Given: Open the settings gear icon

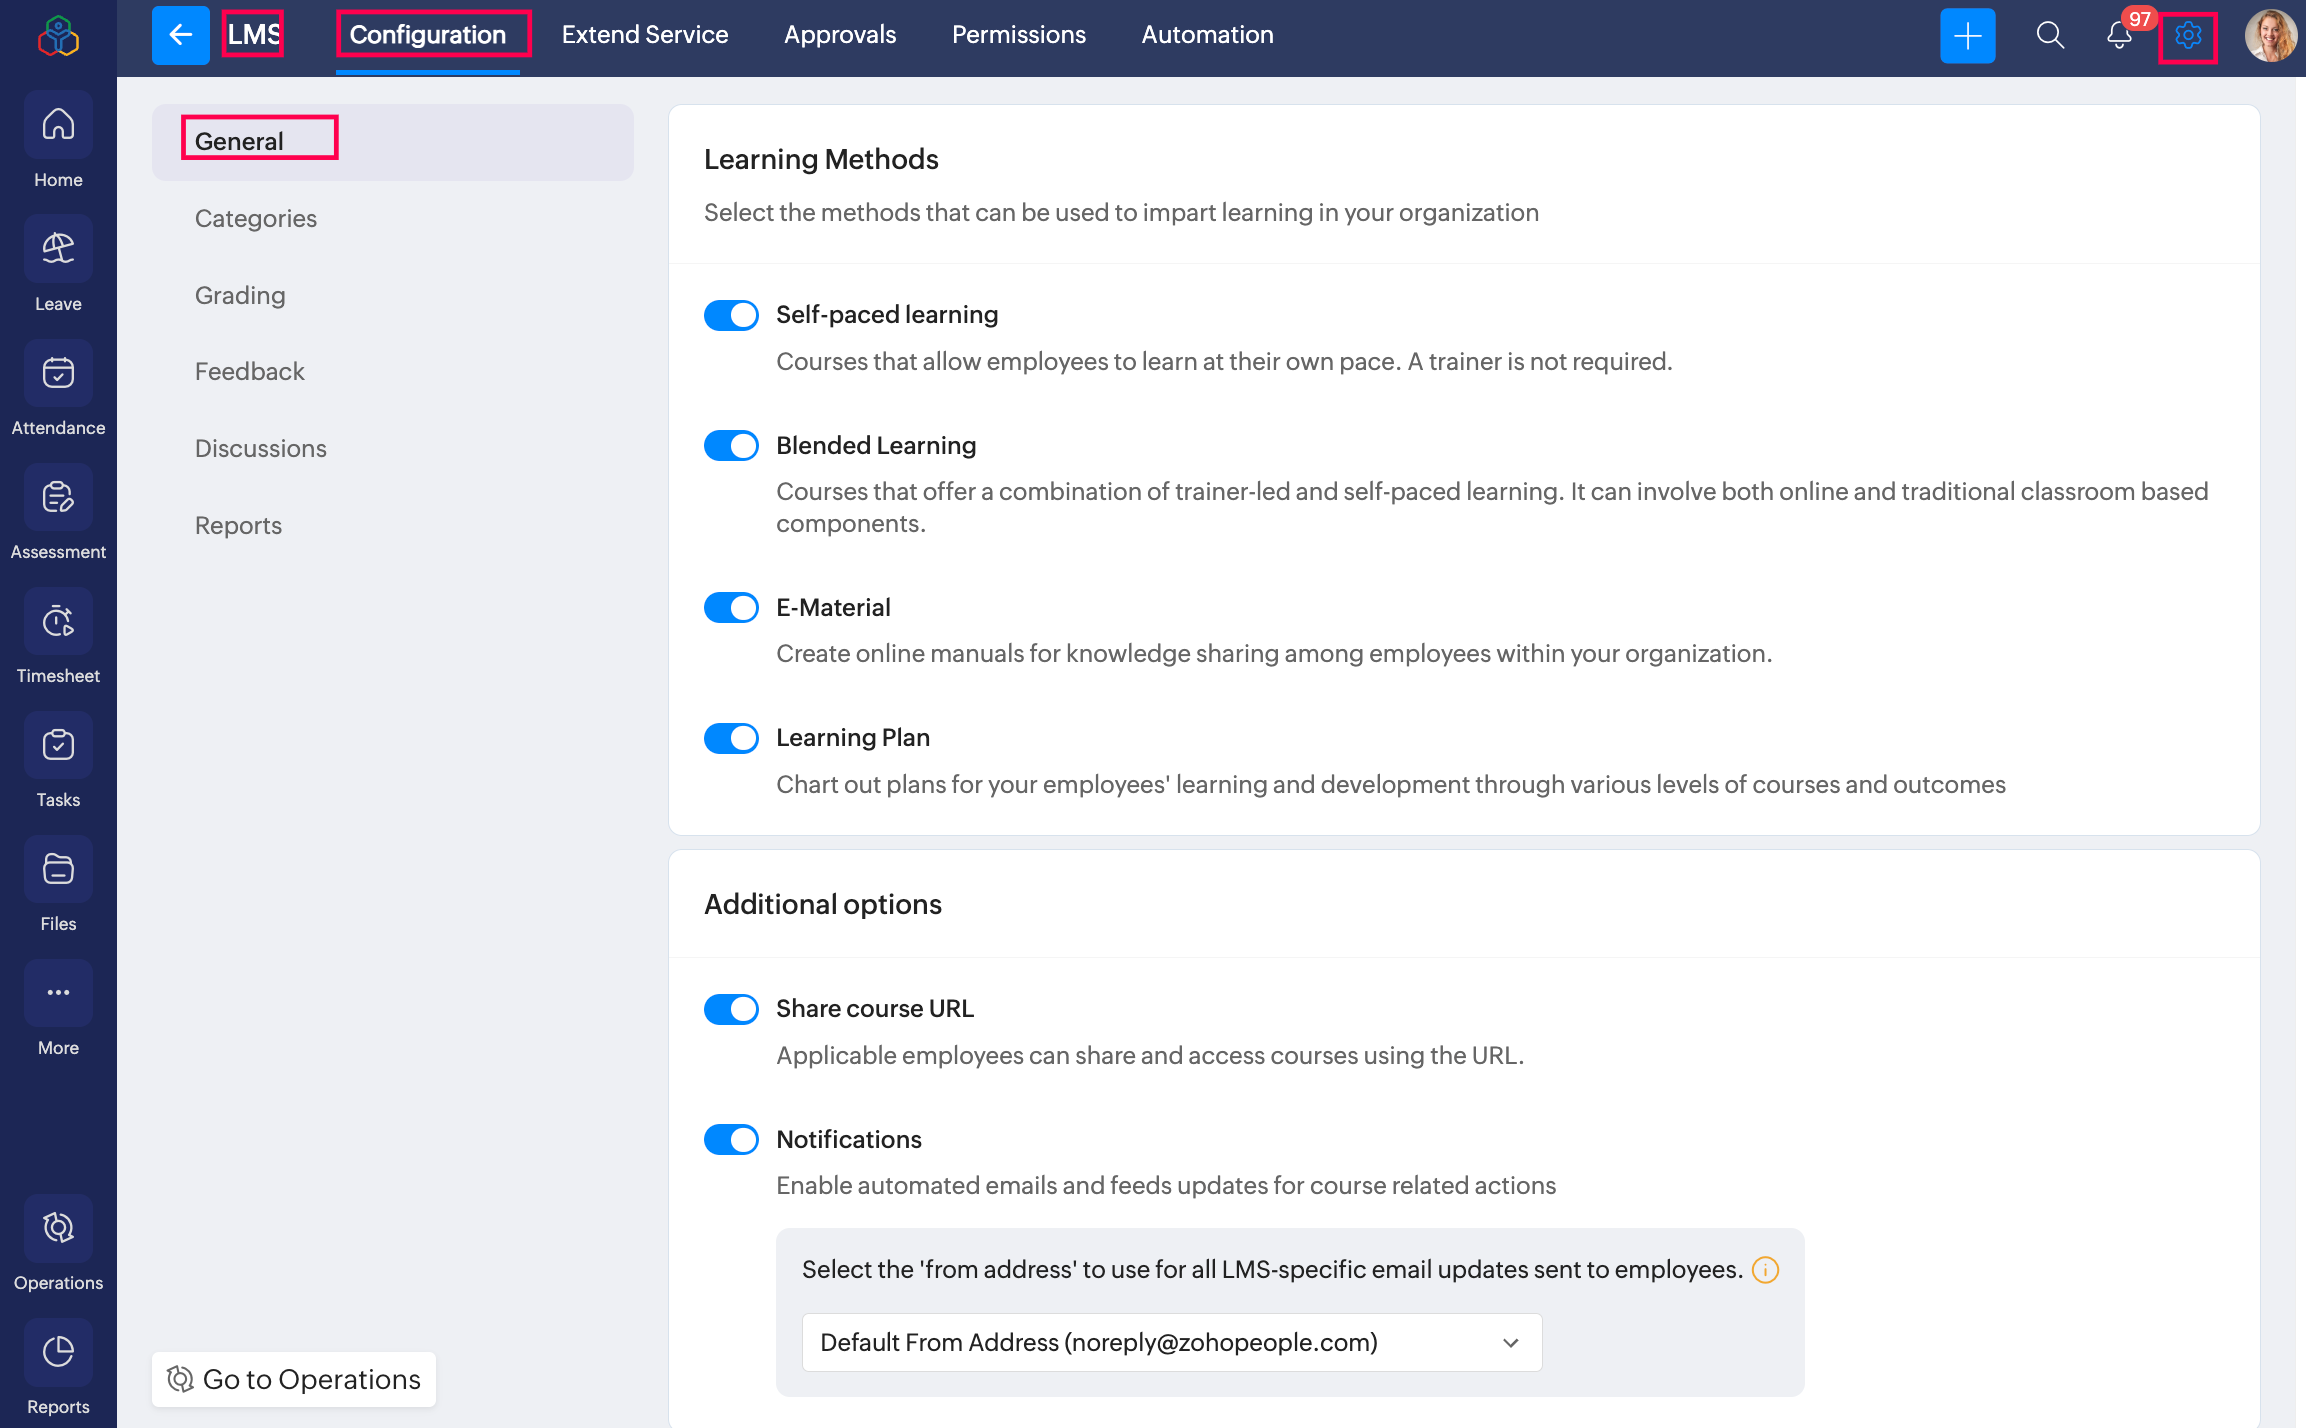Looking at the screenshot, I should click(2187, 36).
